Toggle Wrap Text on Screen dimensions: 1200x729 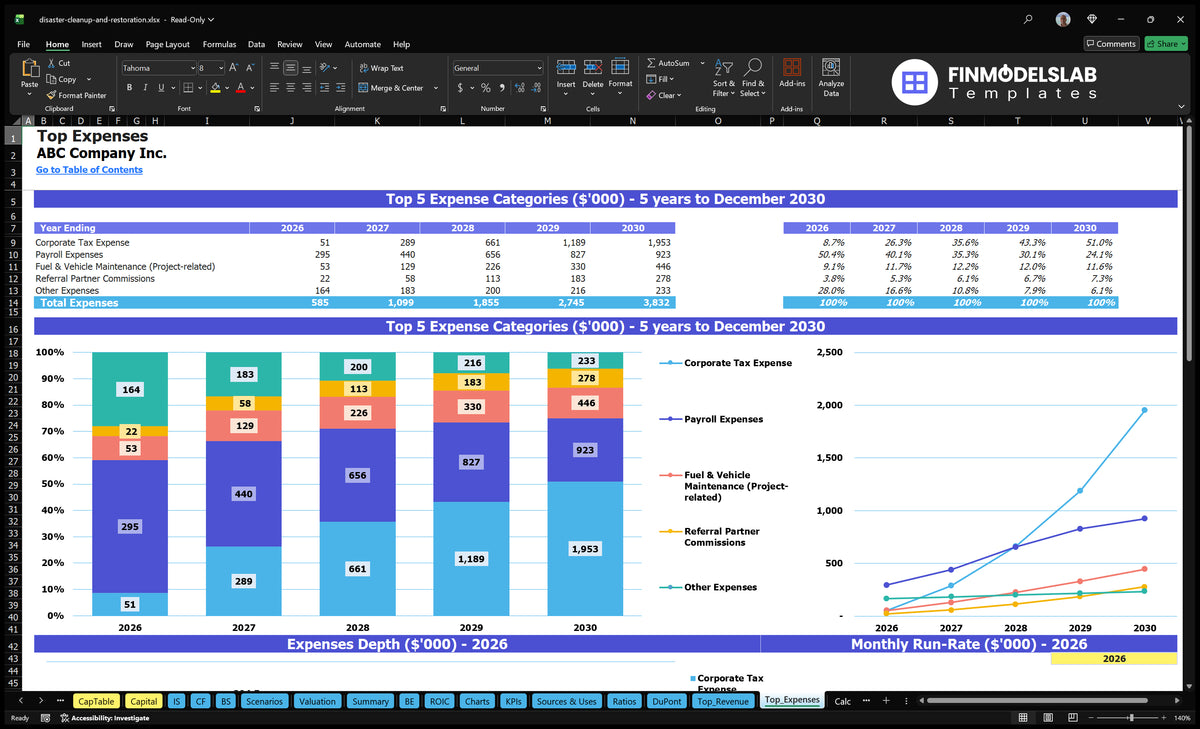pos(381,68)
